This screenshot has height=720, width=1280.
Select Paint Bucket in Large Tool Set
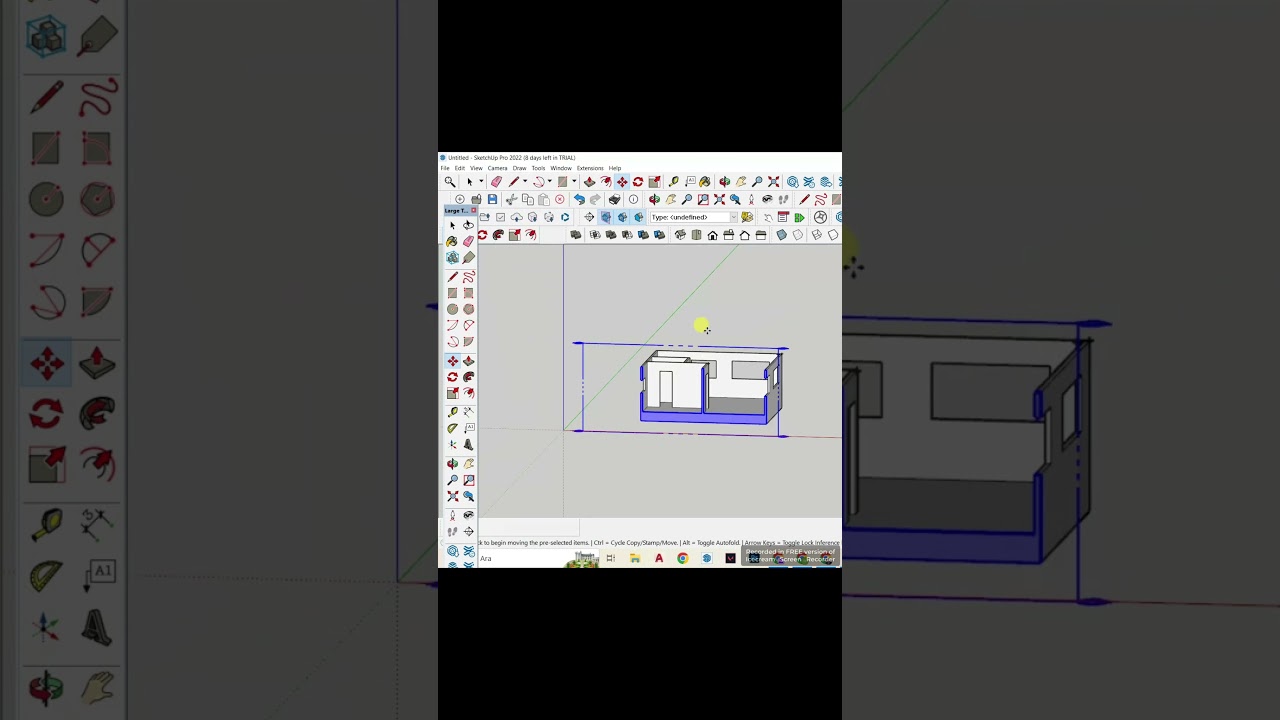point(452,240)
